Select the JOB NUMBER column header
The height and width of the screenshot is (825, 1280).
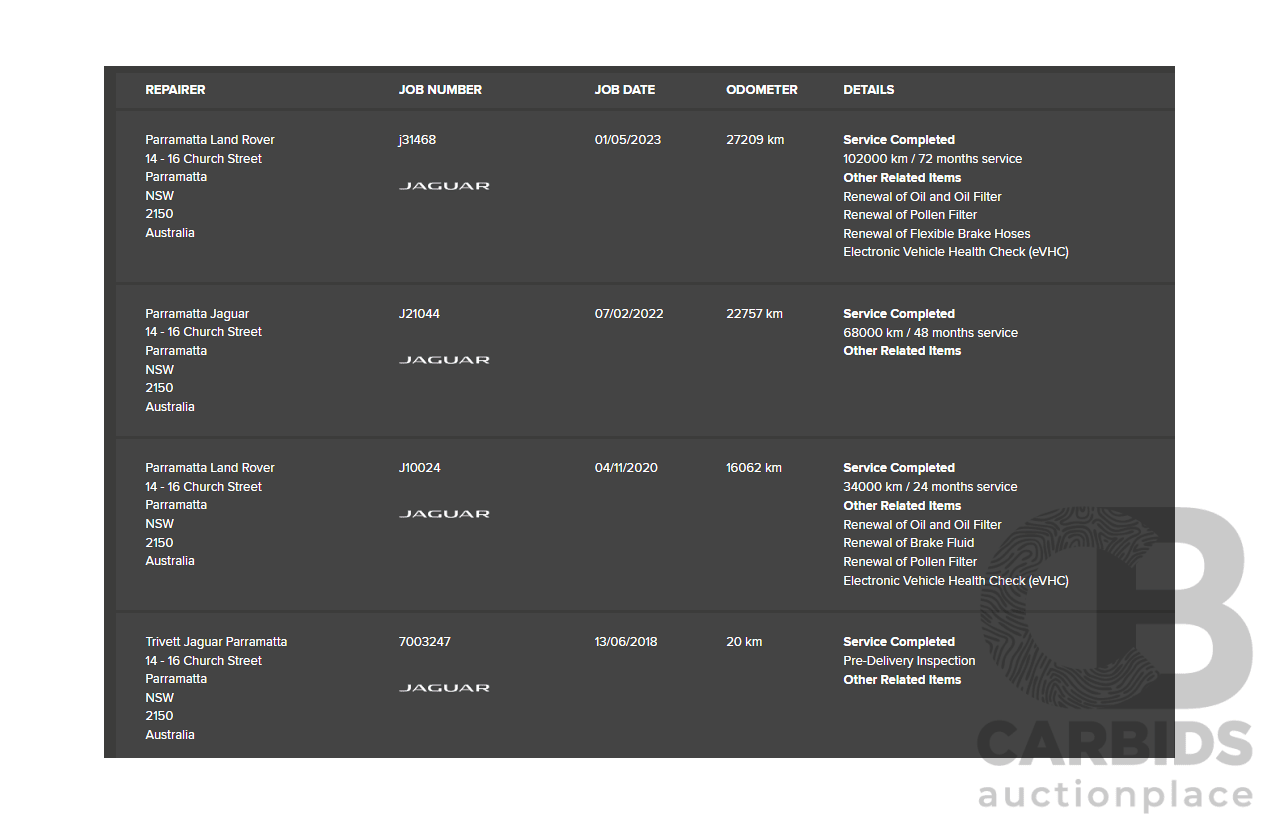tap(440, 90)
